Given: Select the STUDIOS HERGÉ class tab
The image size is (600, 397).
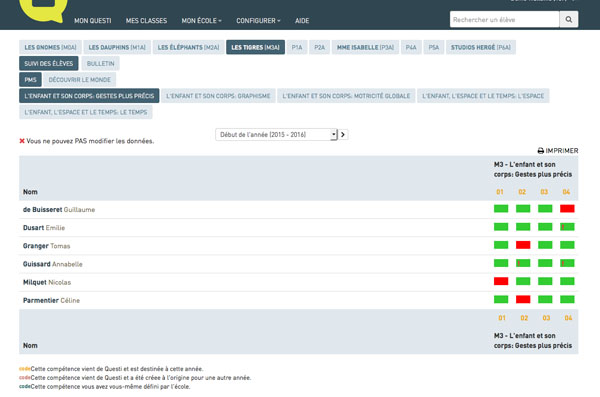Looking at the screenshot, I should pyautogui.click(x=481, y=47).
